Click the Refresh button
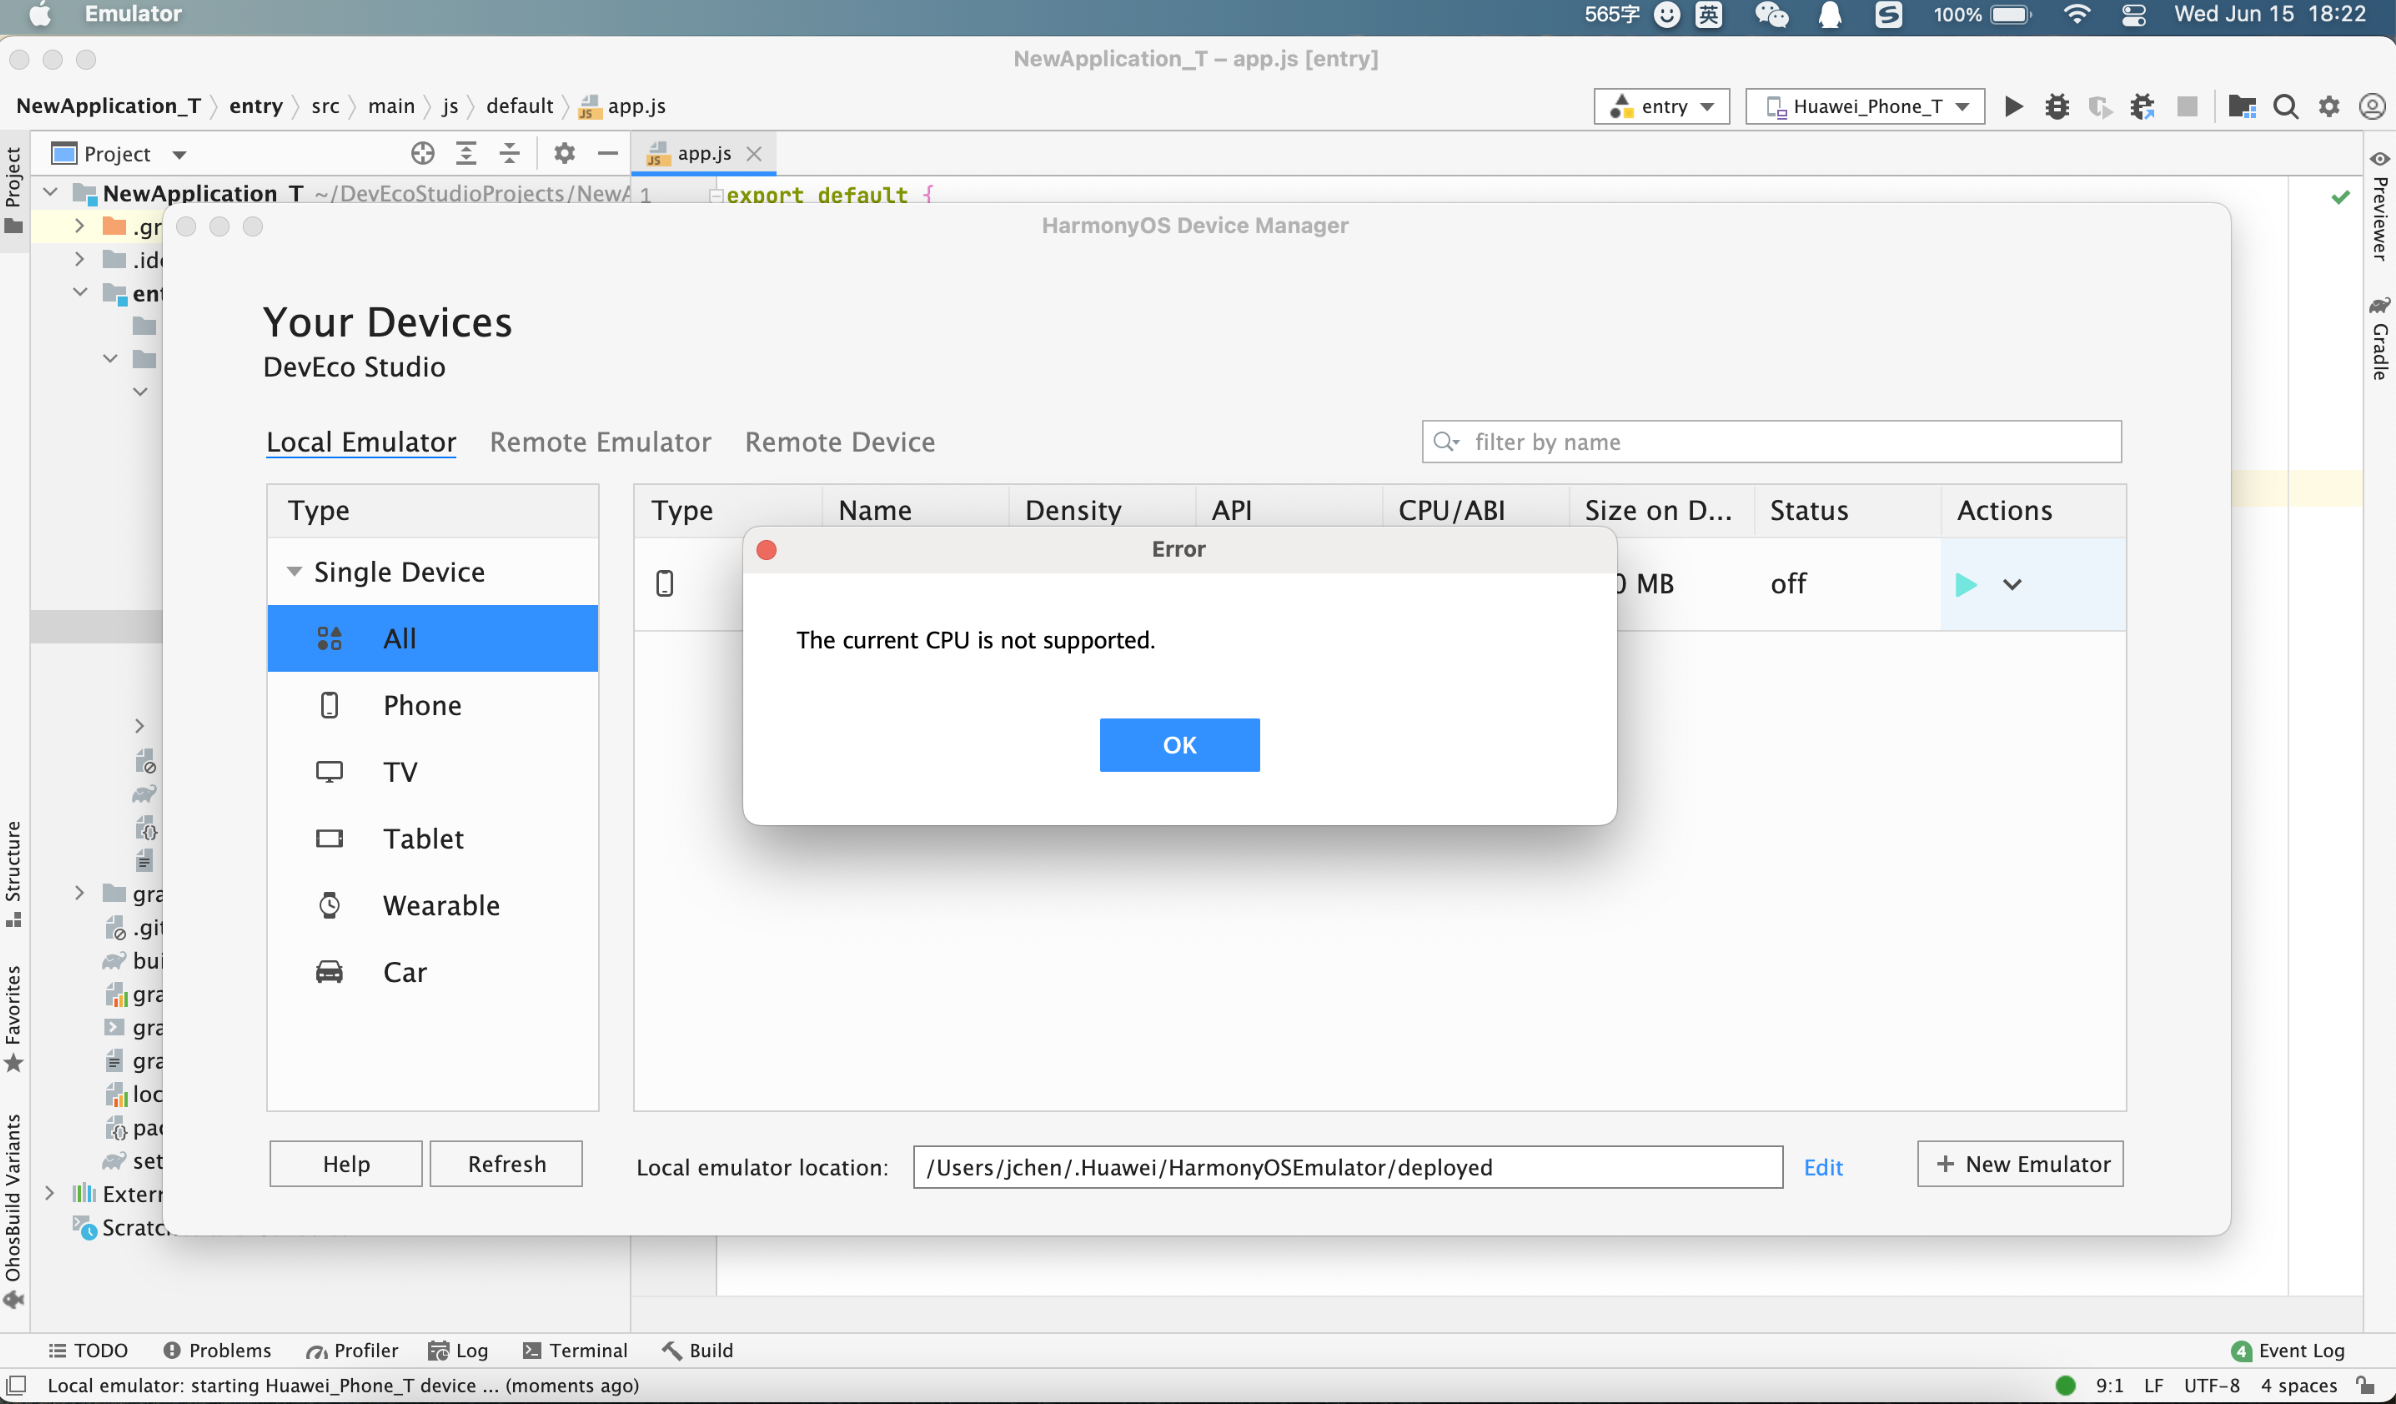2396x1404 pixels. pos(506,1164)
